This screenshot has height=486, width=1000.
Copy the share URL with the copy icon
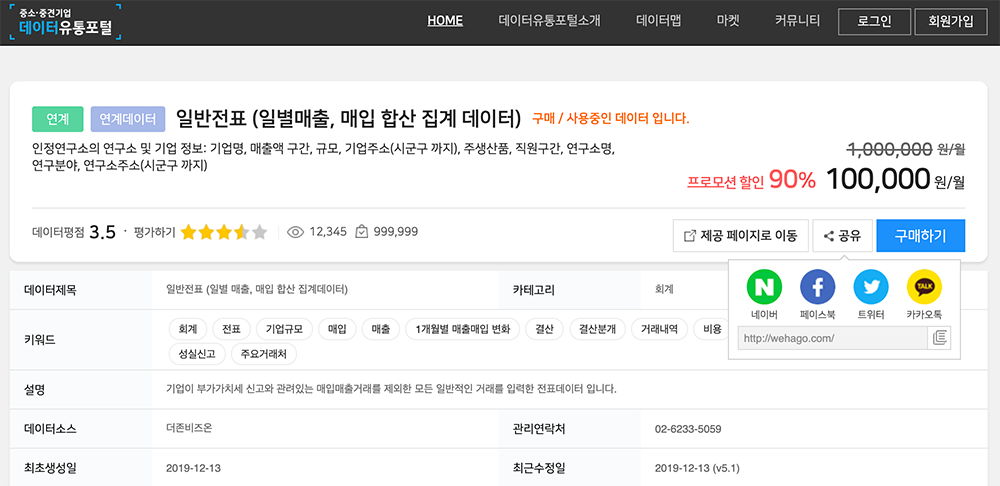tap(939, 339)
